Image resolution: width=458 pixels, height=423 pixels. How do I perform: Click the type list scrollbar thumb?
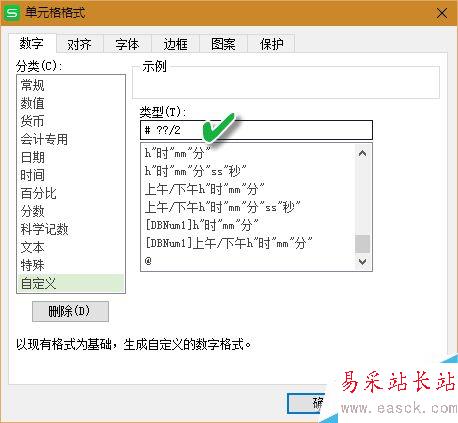click(362, 244)
